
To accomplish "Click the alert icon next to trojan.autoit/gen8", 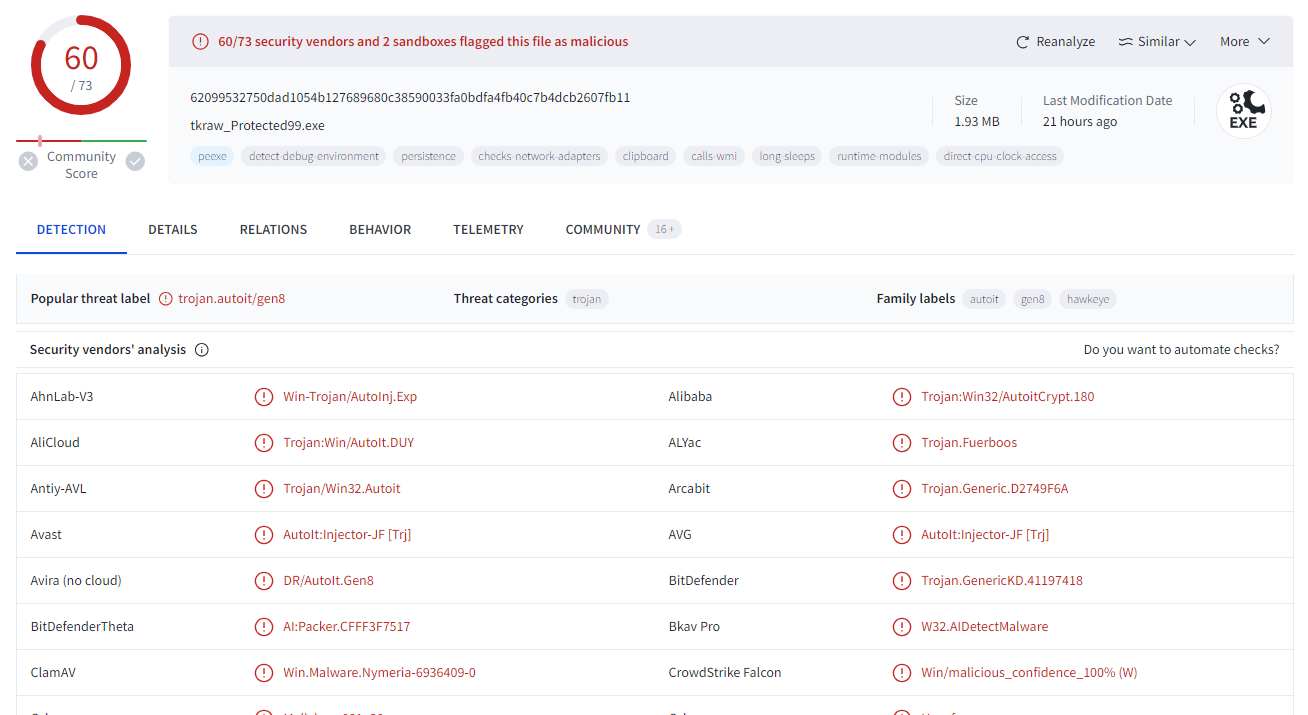I will tap(166, 299).
